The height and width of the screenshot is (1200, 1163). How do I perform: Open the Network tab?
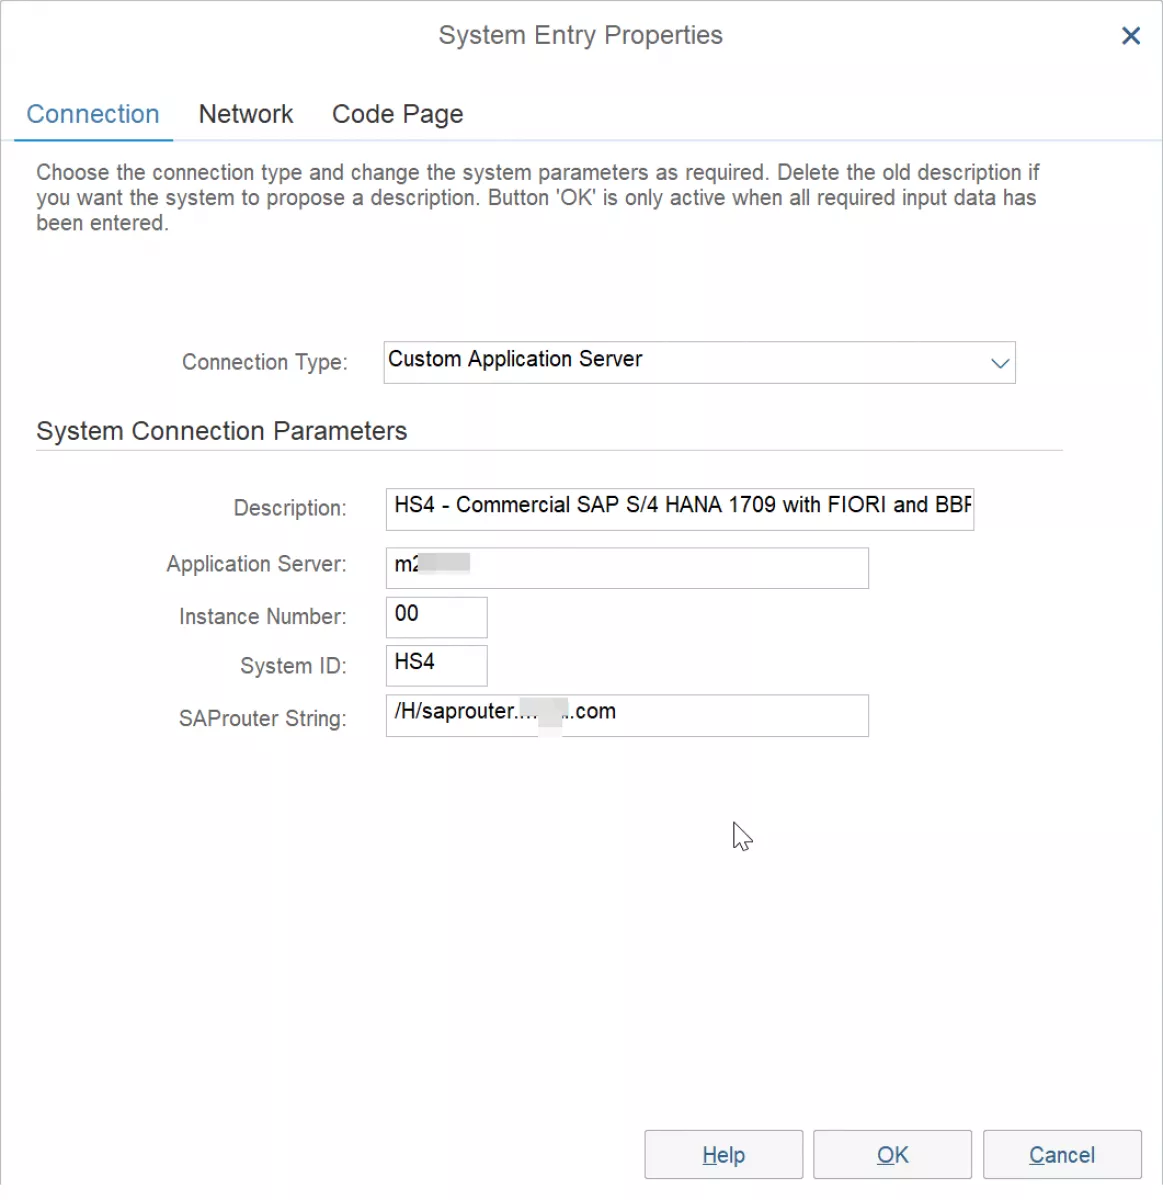(x=246, y=114)
